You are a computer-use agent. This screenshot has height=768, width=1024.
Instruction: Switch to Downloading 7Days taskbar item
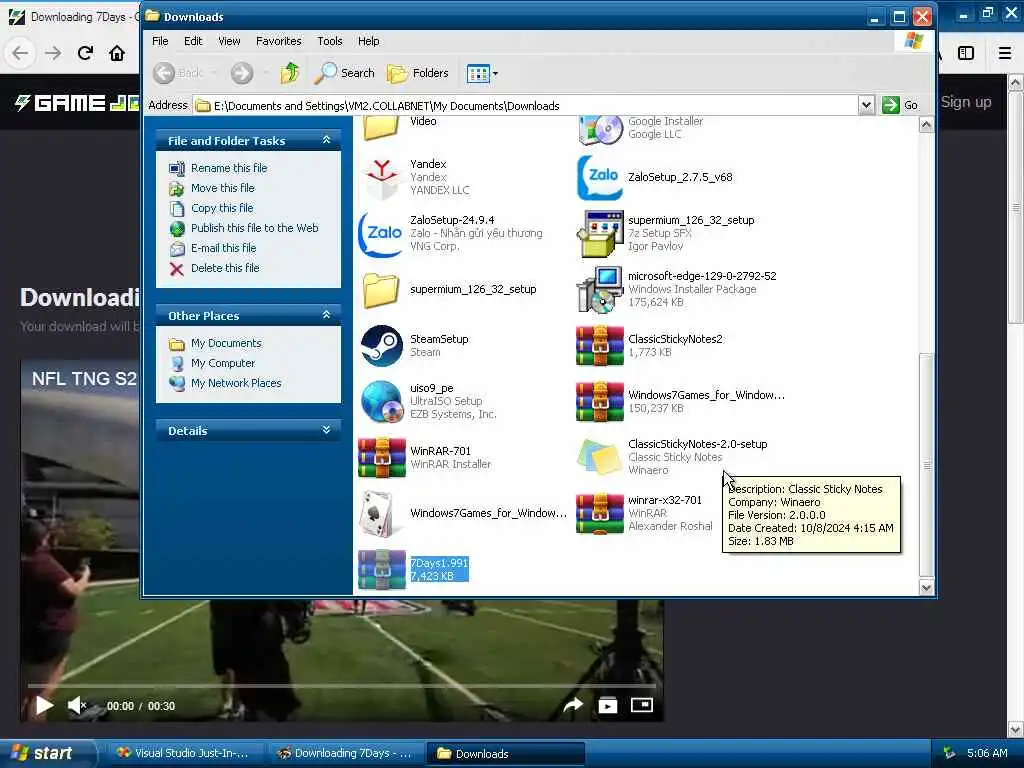click(x=345, y=753)
